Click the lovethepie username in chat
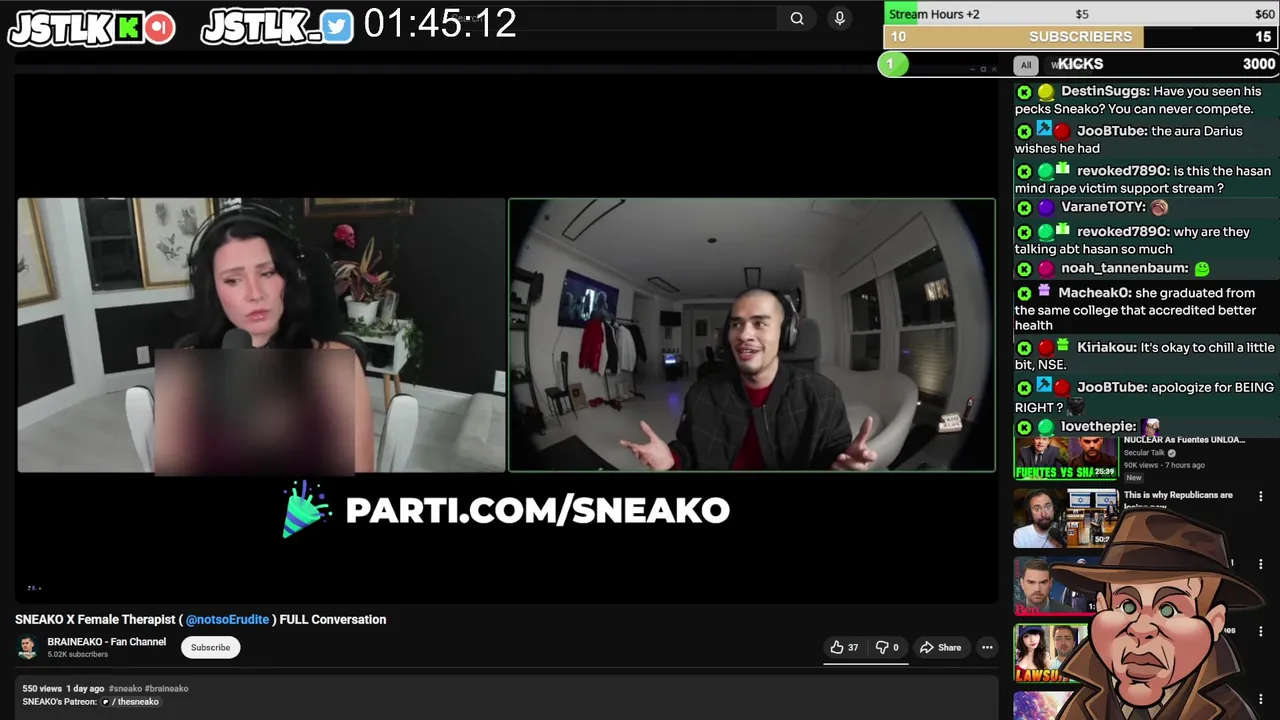 pyautogui.click(x=1098, y=426)
